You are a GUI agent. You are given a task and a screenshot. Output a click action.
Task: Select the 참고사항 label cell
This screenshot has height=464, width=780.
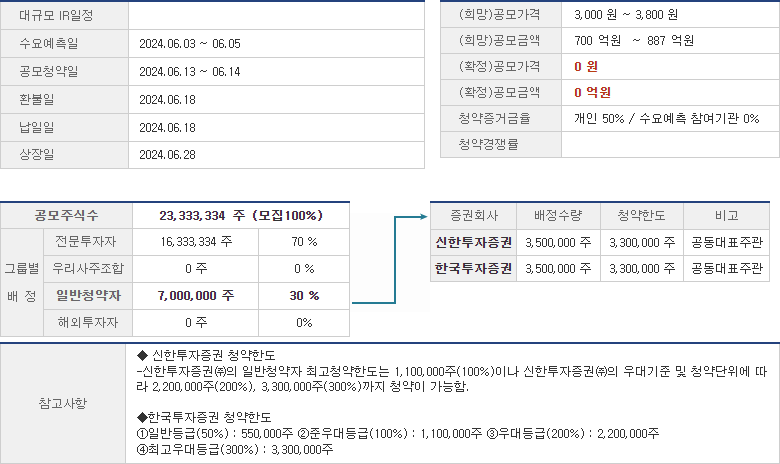click(63, 403)
